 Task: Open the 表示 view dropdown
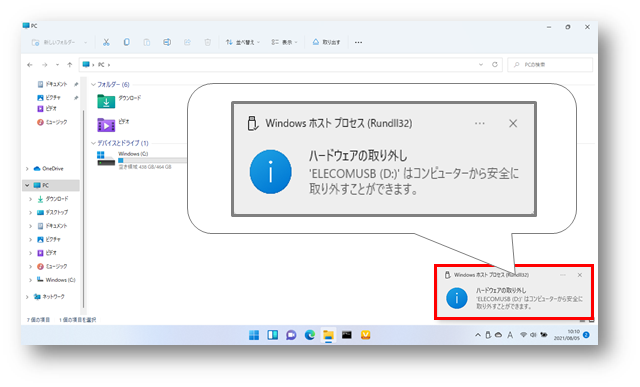[x=284, y=42]
